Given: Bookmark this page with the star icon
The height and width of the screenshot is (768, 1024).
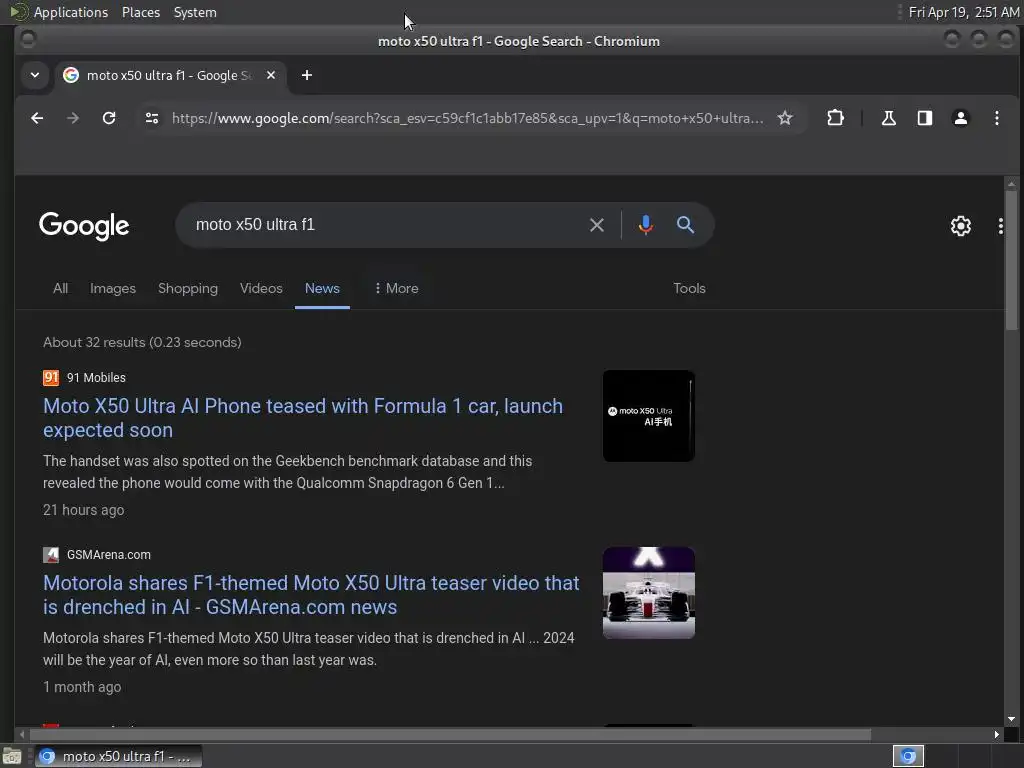Looking at the screenshot, I should [784, 118].
